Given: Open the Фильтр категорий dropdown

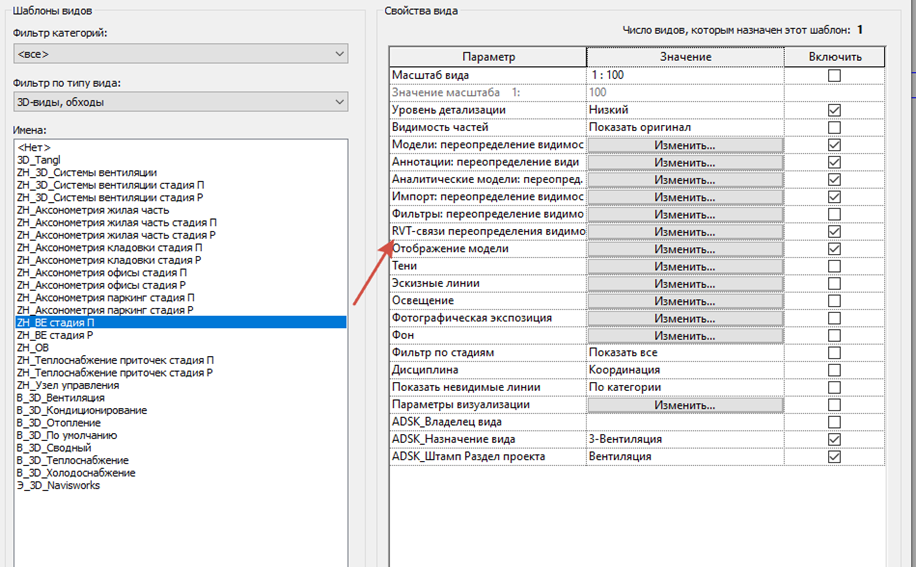Looking at the screenshot, I should point(181,54).
